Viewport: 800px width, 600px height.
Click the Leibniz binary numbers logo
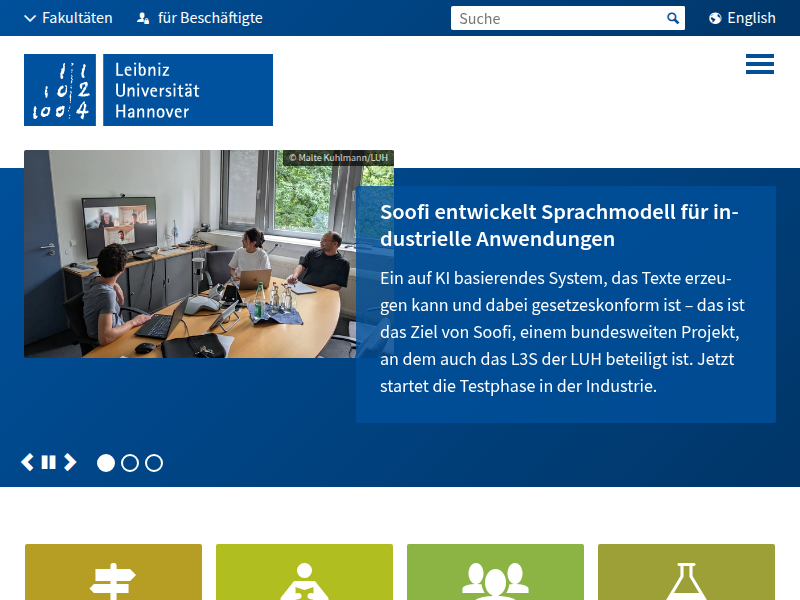click(60, 90)
